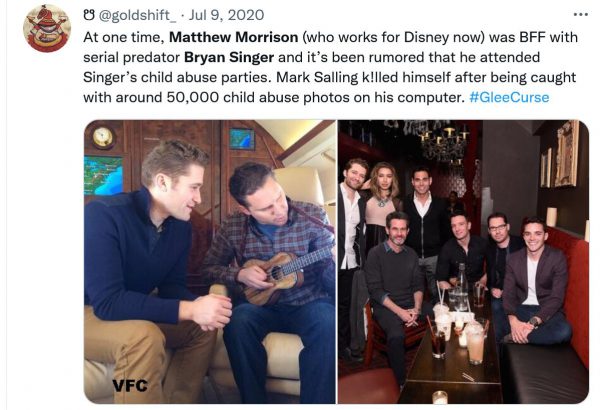Click the small icon before the @goldshift_ handle
600x410 pixels.
[89, 16]
